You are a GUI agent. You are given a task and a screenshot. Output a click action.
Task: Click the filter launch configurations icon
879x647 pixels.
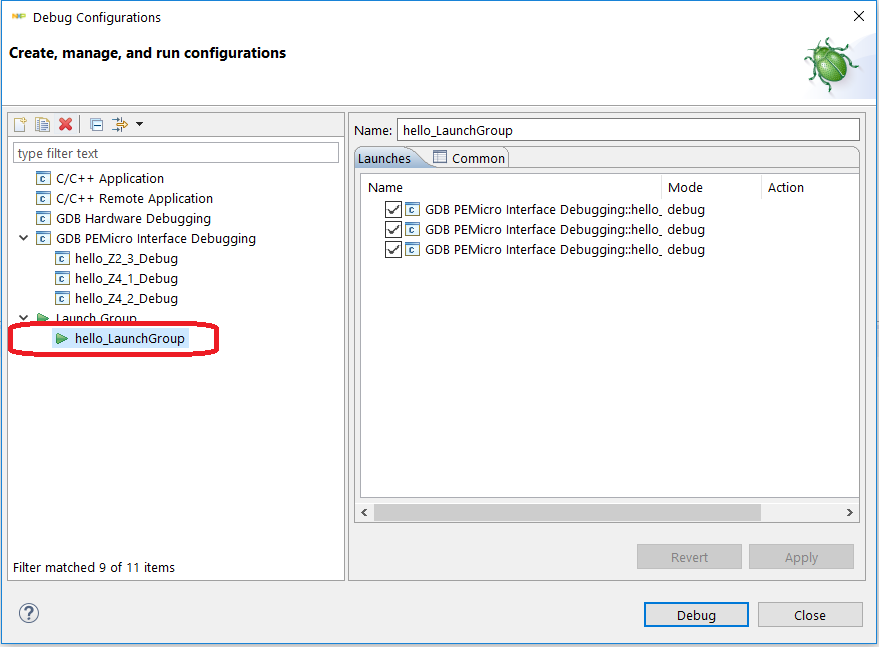pyautogui.click(x=120, y=124)
